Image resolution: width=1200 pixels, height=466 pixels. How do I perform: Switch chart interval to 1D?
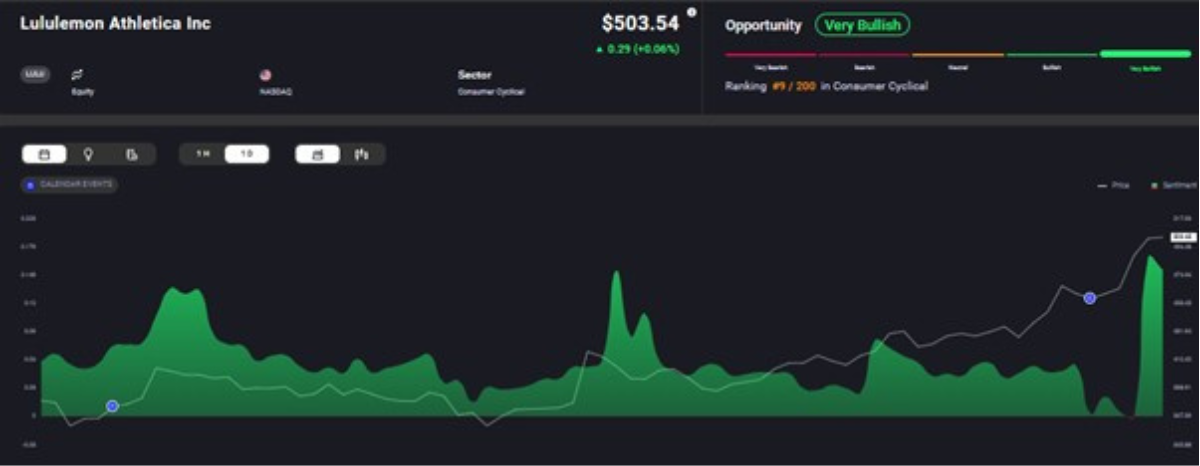point(246,154)
